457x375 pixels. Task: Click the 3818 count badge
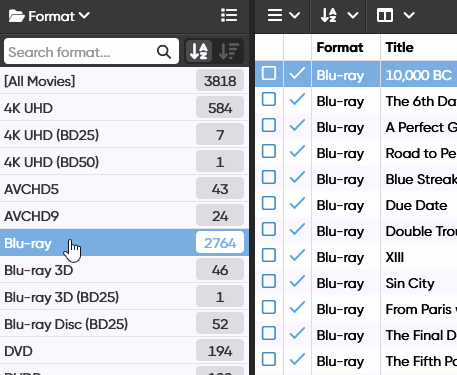(x=220, y=81)
